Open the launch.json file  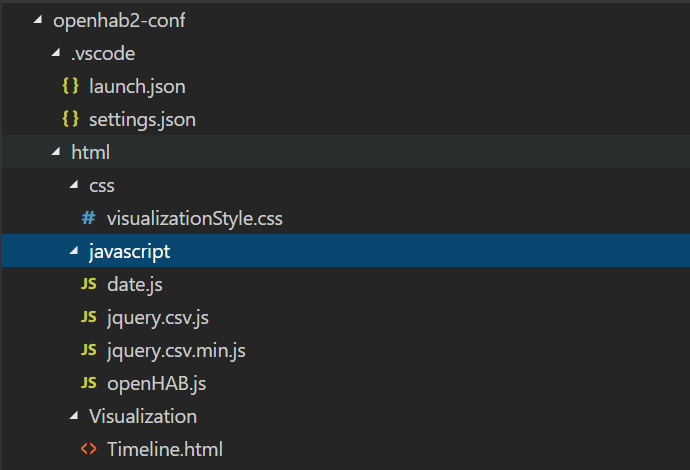(x=137, y=87)
